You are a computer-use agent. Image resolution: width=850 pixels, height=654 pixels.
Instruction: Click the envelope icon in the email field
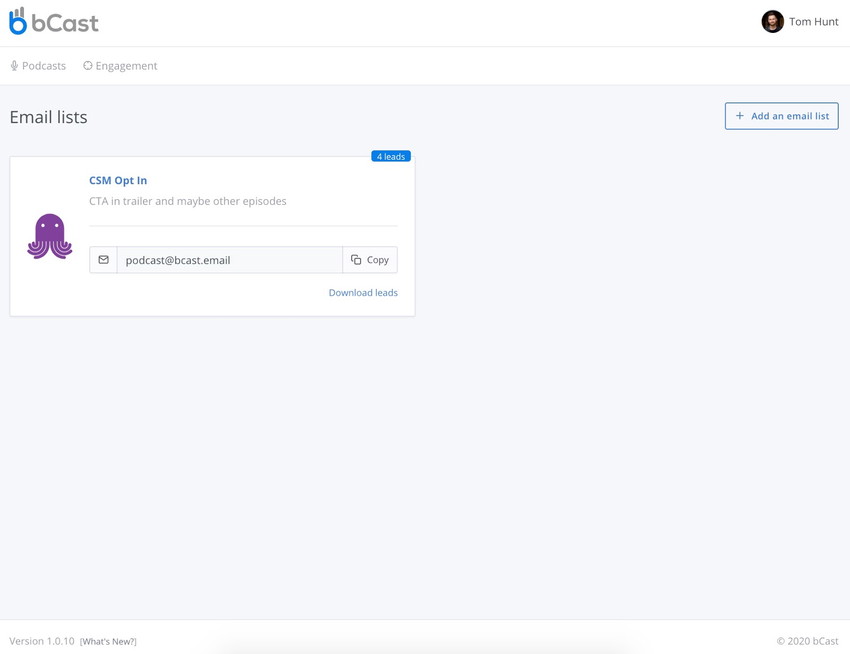tap(103, 259)
